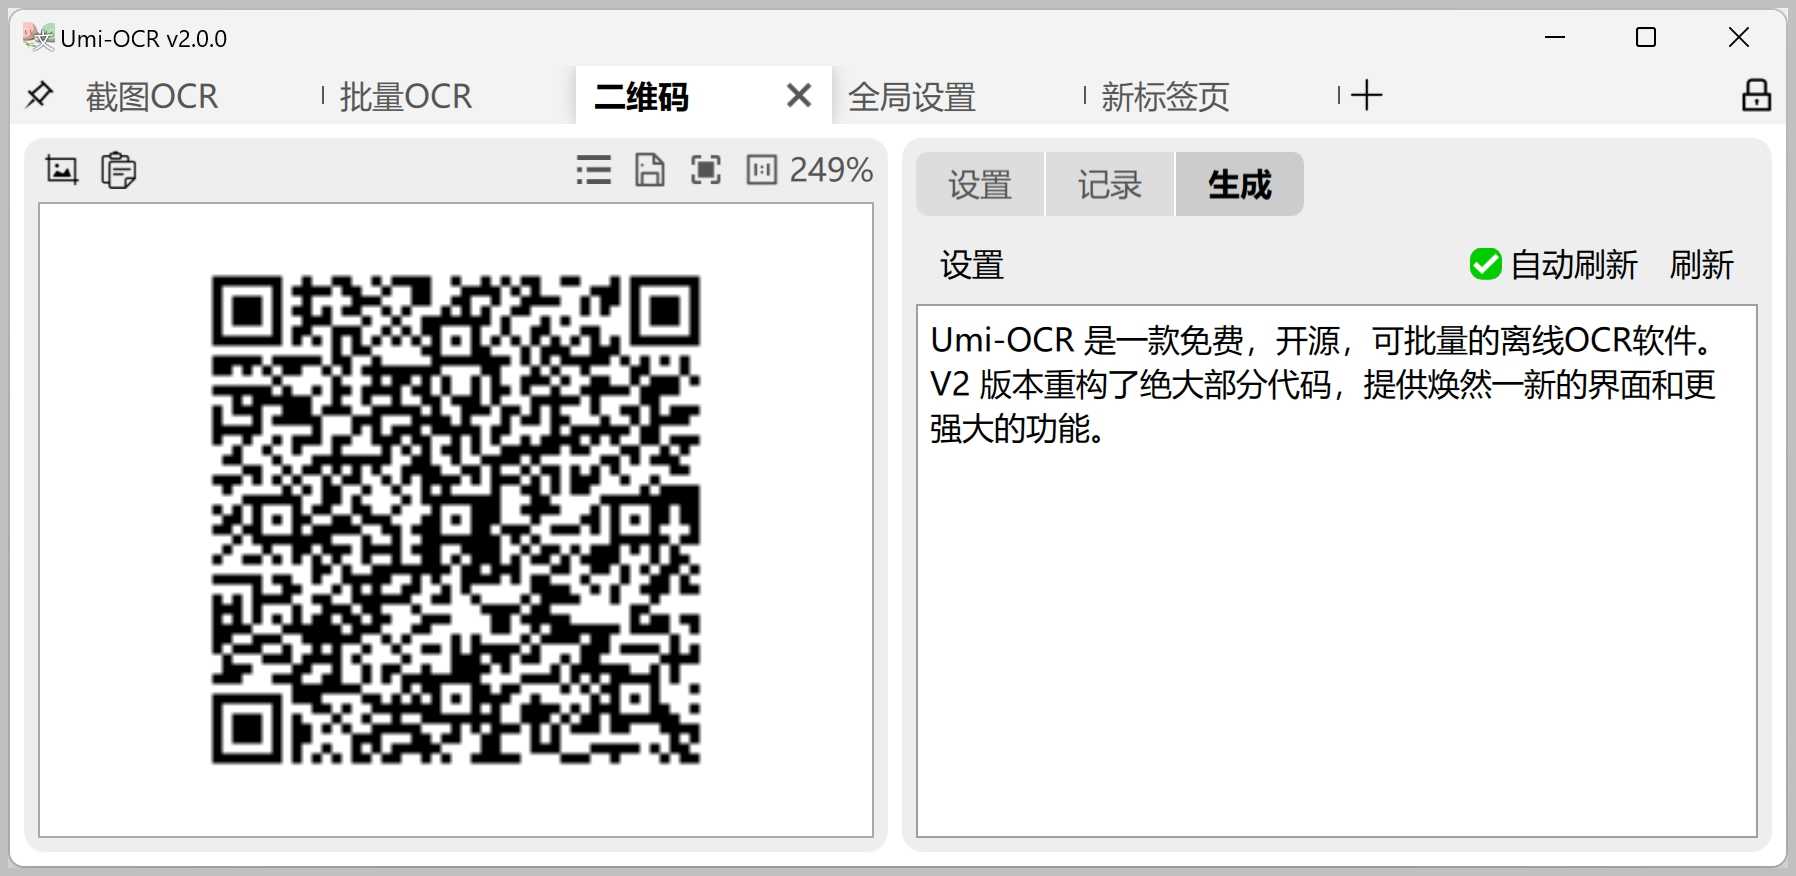Minimize the Umi-OCR window
The width and height of the screenshot is (1796, 876).
(1555, 38)
